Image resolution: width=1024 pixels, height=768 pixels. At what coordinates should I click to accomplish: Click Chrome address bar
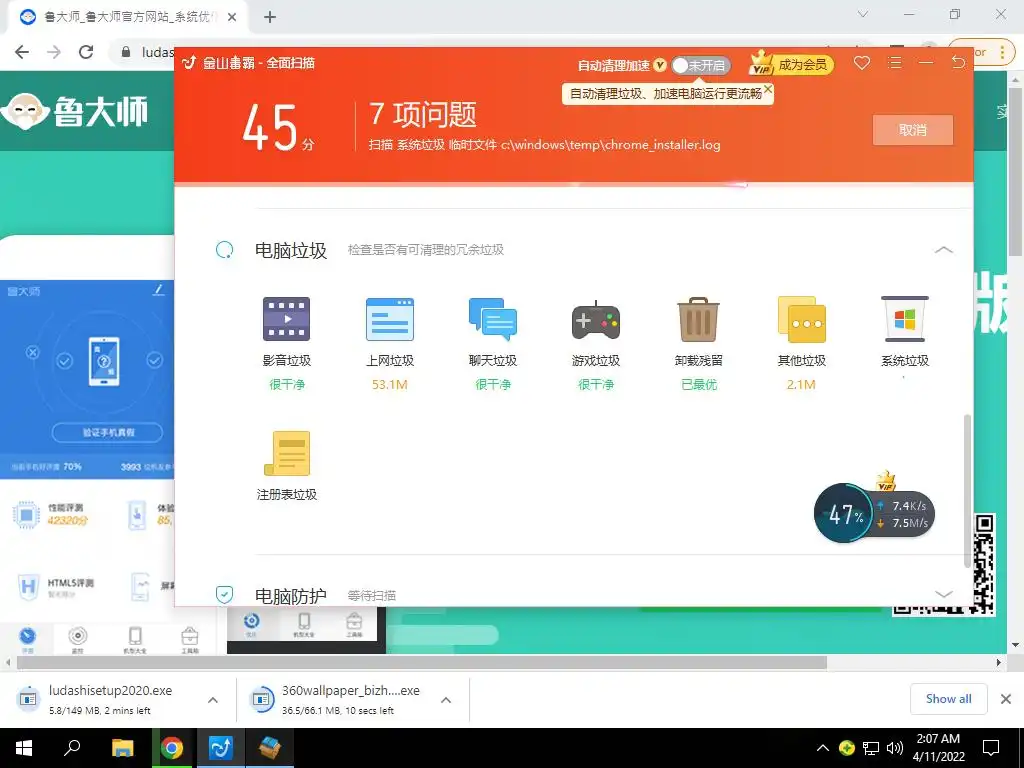158,52
